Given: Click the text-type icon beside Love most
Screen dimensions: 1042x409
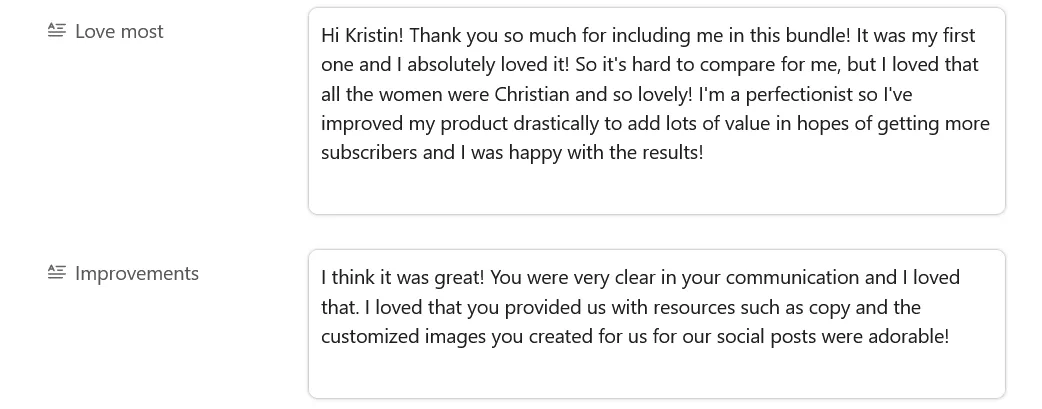Looking at the screenshot, I should tap(57, 31).
